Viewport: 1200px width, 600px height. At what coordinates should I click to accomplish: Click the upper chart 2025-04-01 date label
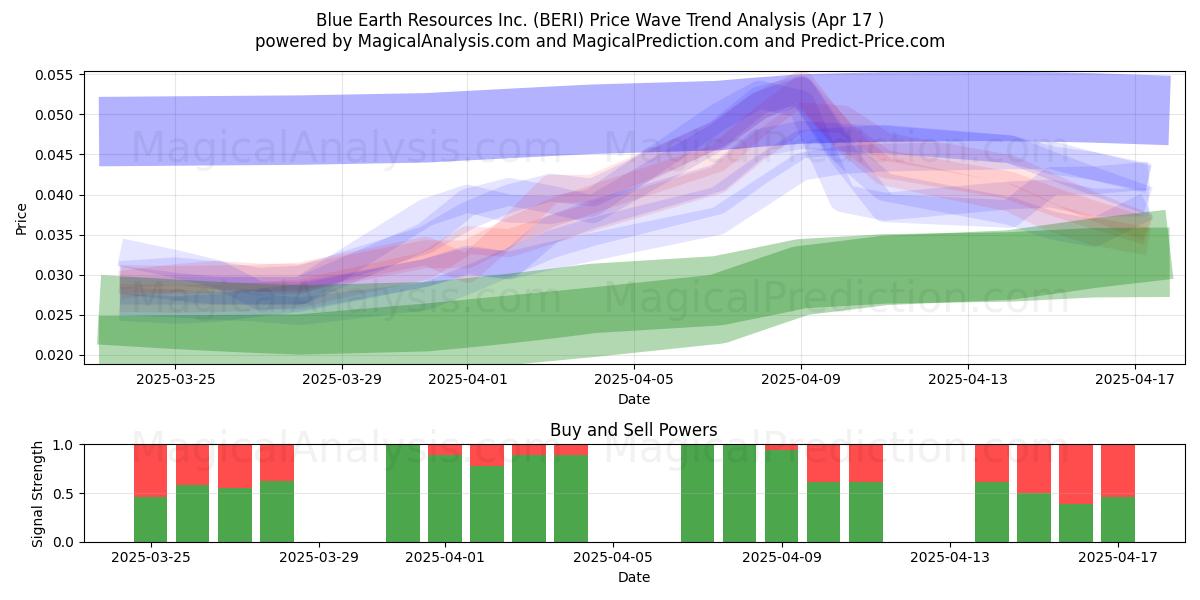click(x=467, y=379)
